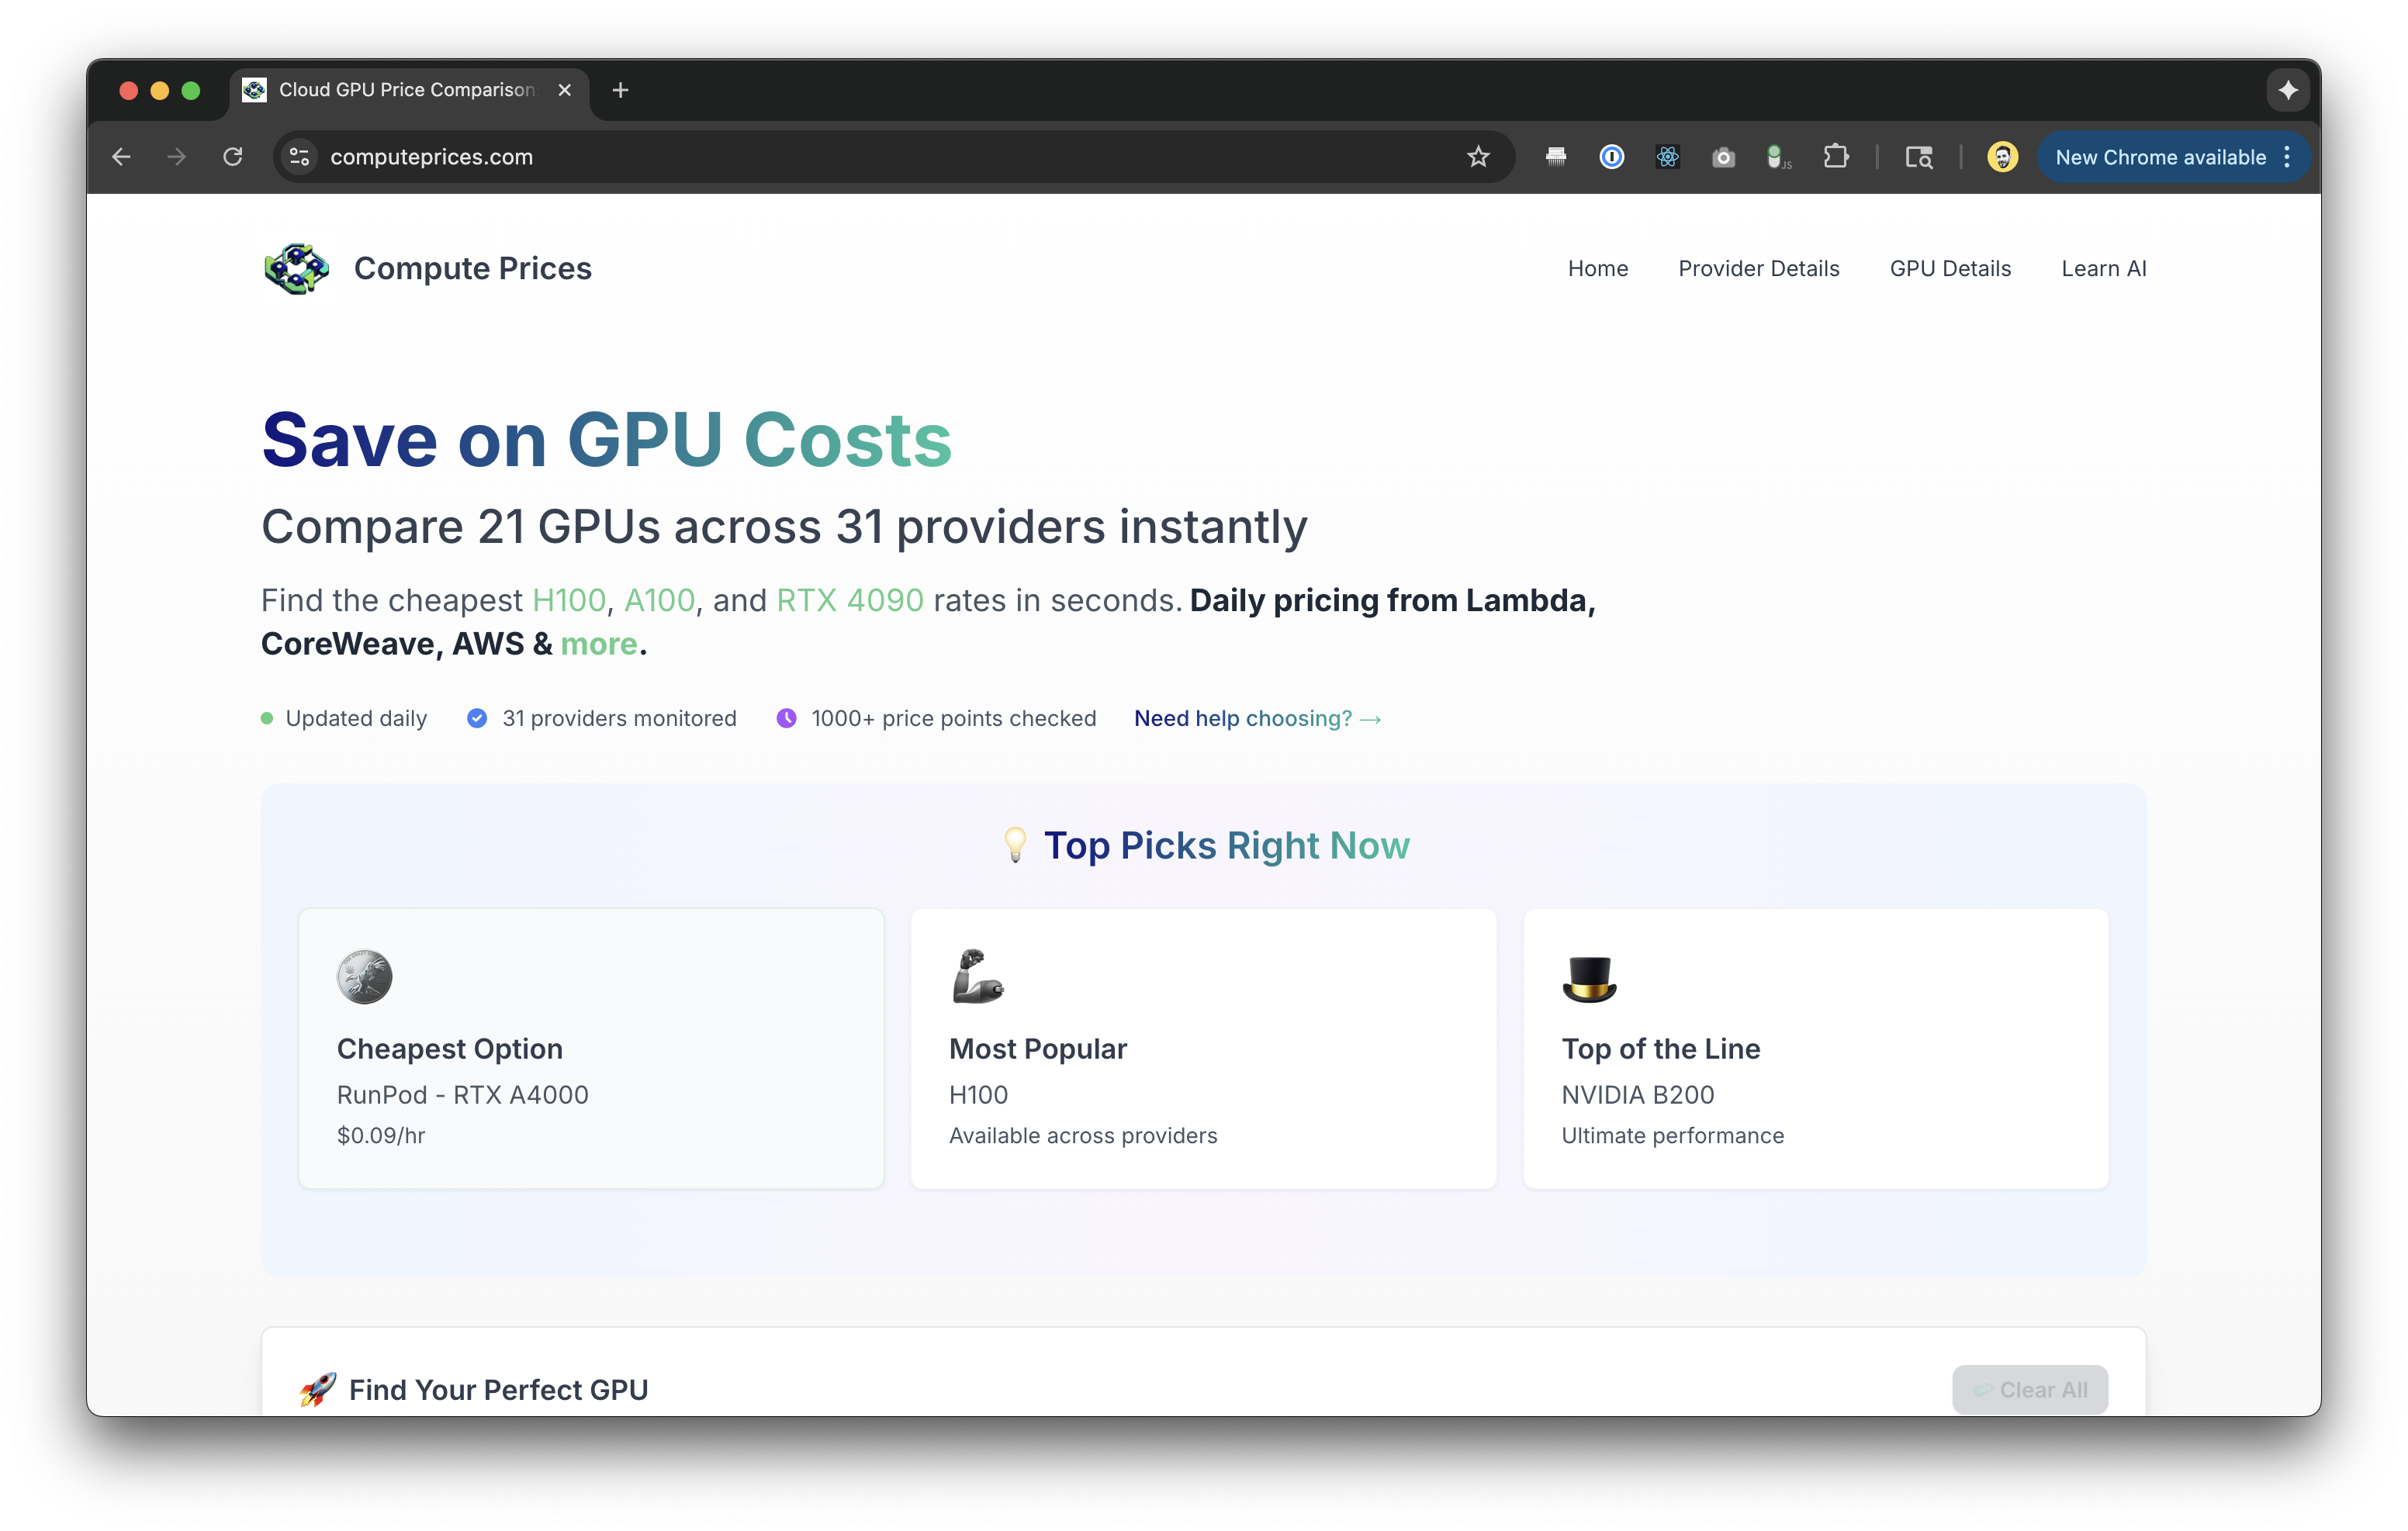
Task: Follow the H100 link in the description
Action: click(x=569, y=600)
